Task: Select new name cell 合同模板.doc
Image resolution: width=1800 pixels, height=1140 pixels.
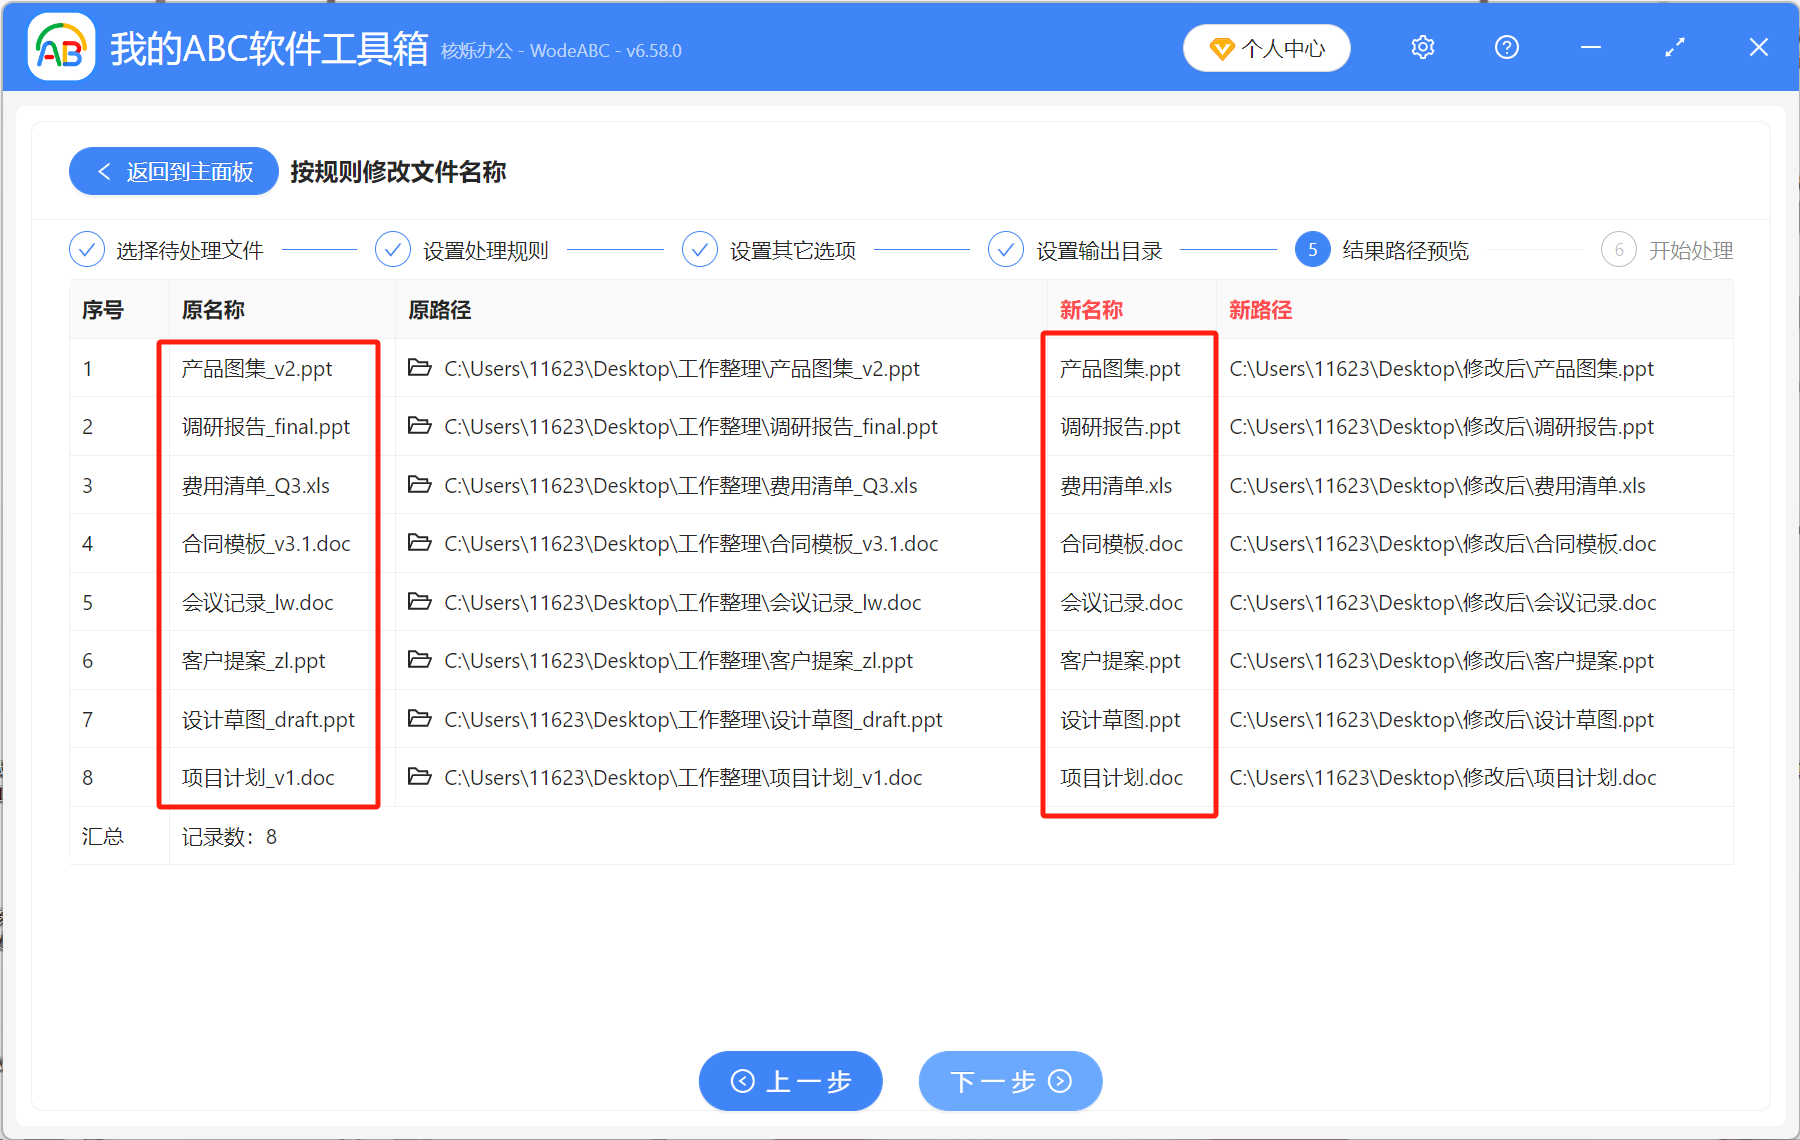Action: click(x=1121, y=544)
